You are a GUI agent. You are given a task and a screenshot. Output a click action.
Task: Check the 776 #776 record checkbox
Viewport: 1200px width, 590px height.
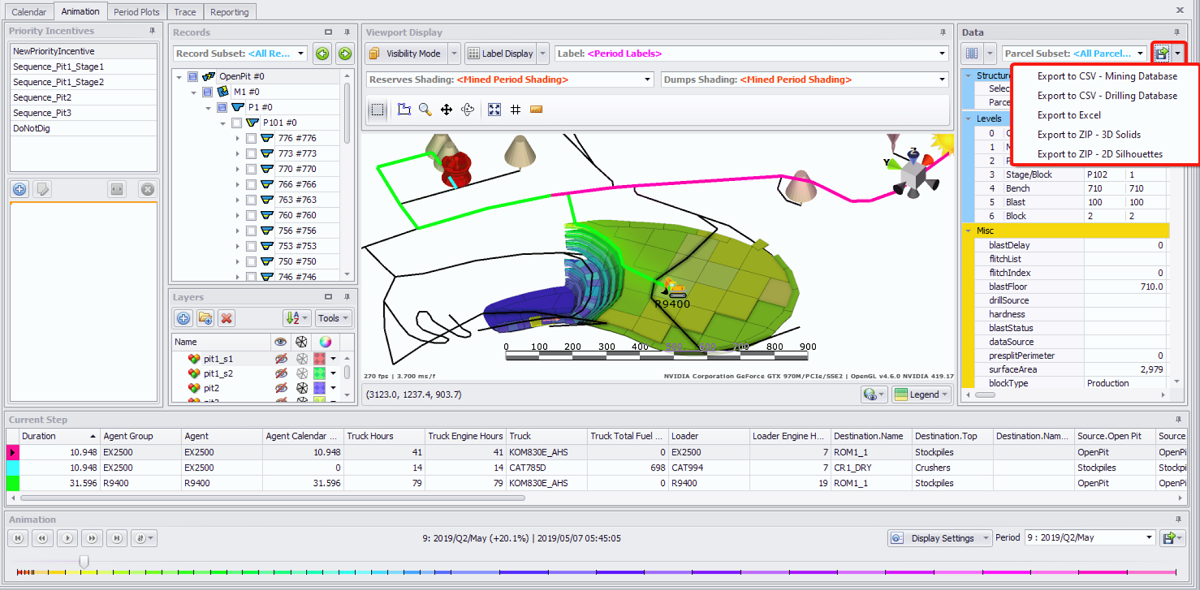coord(251,138)
